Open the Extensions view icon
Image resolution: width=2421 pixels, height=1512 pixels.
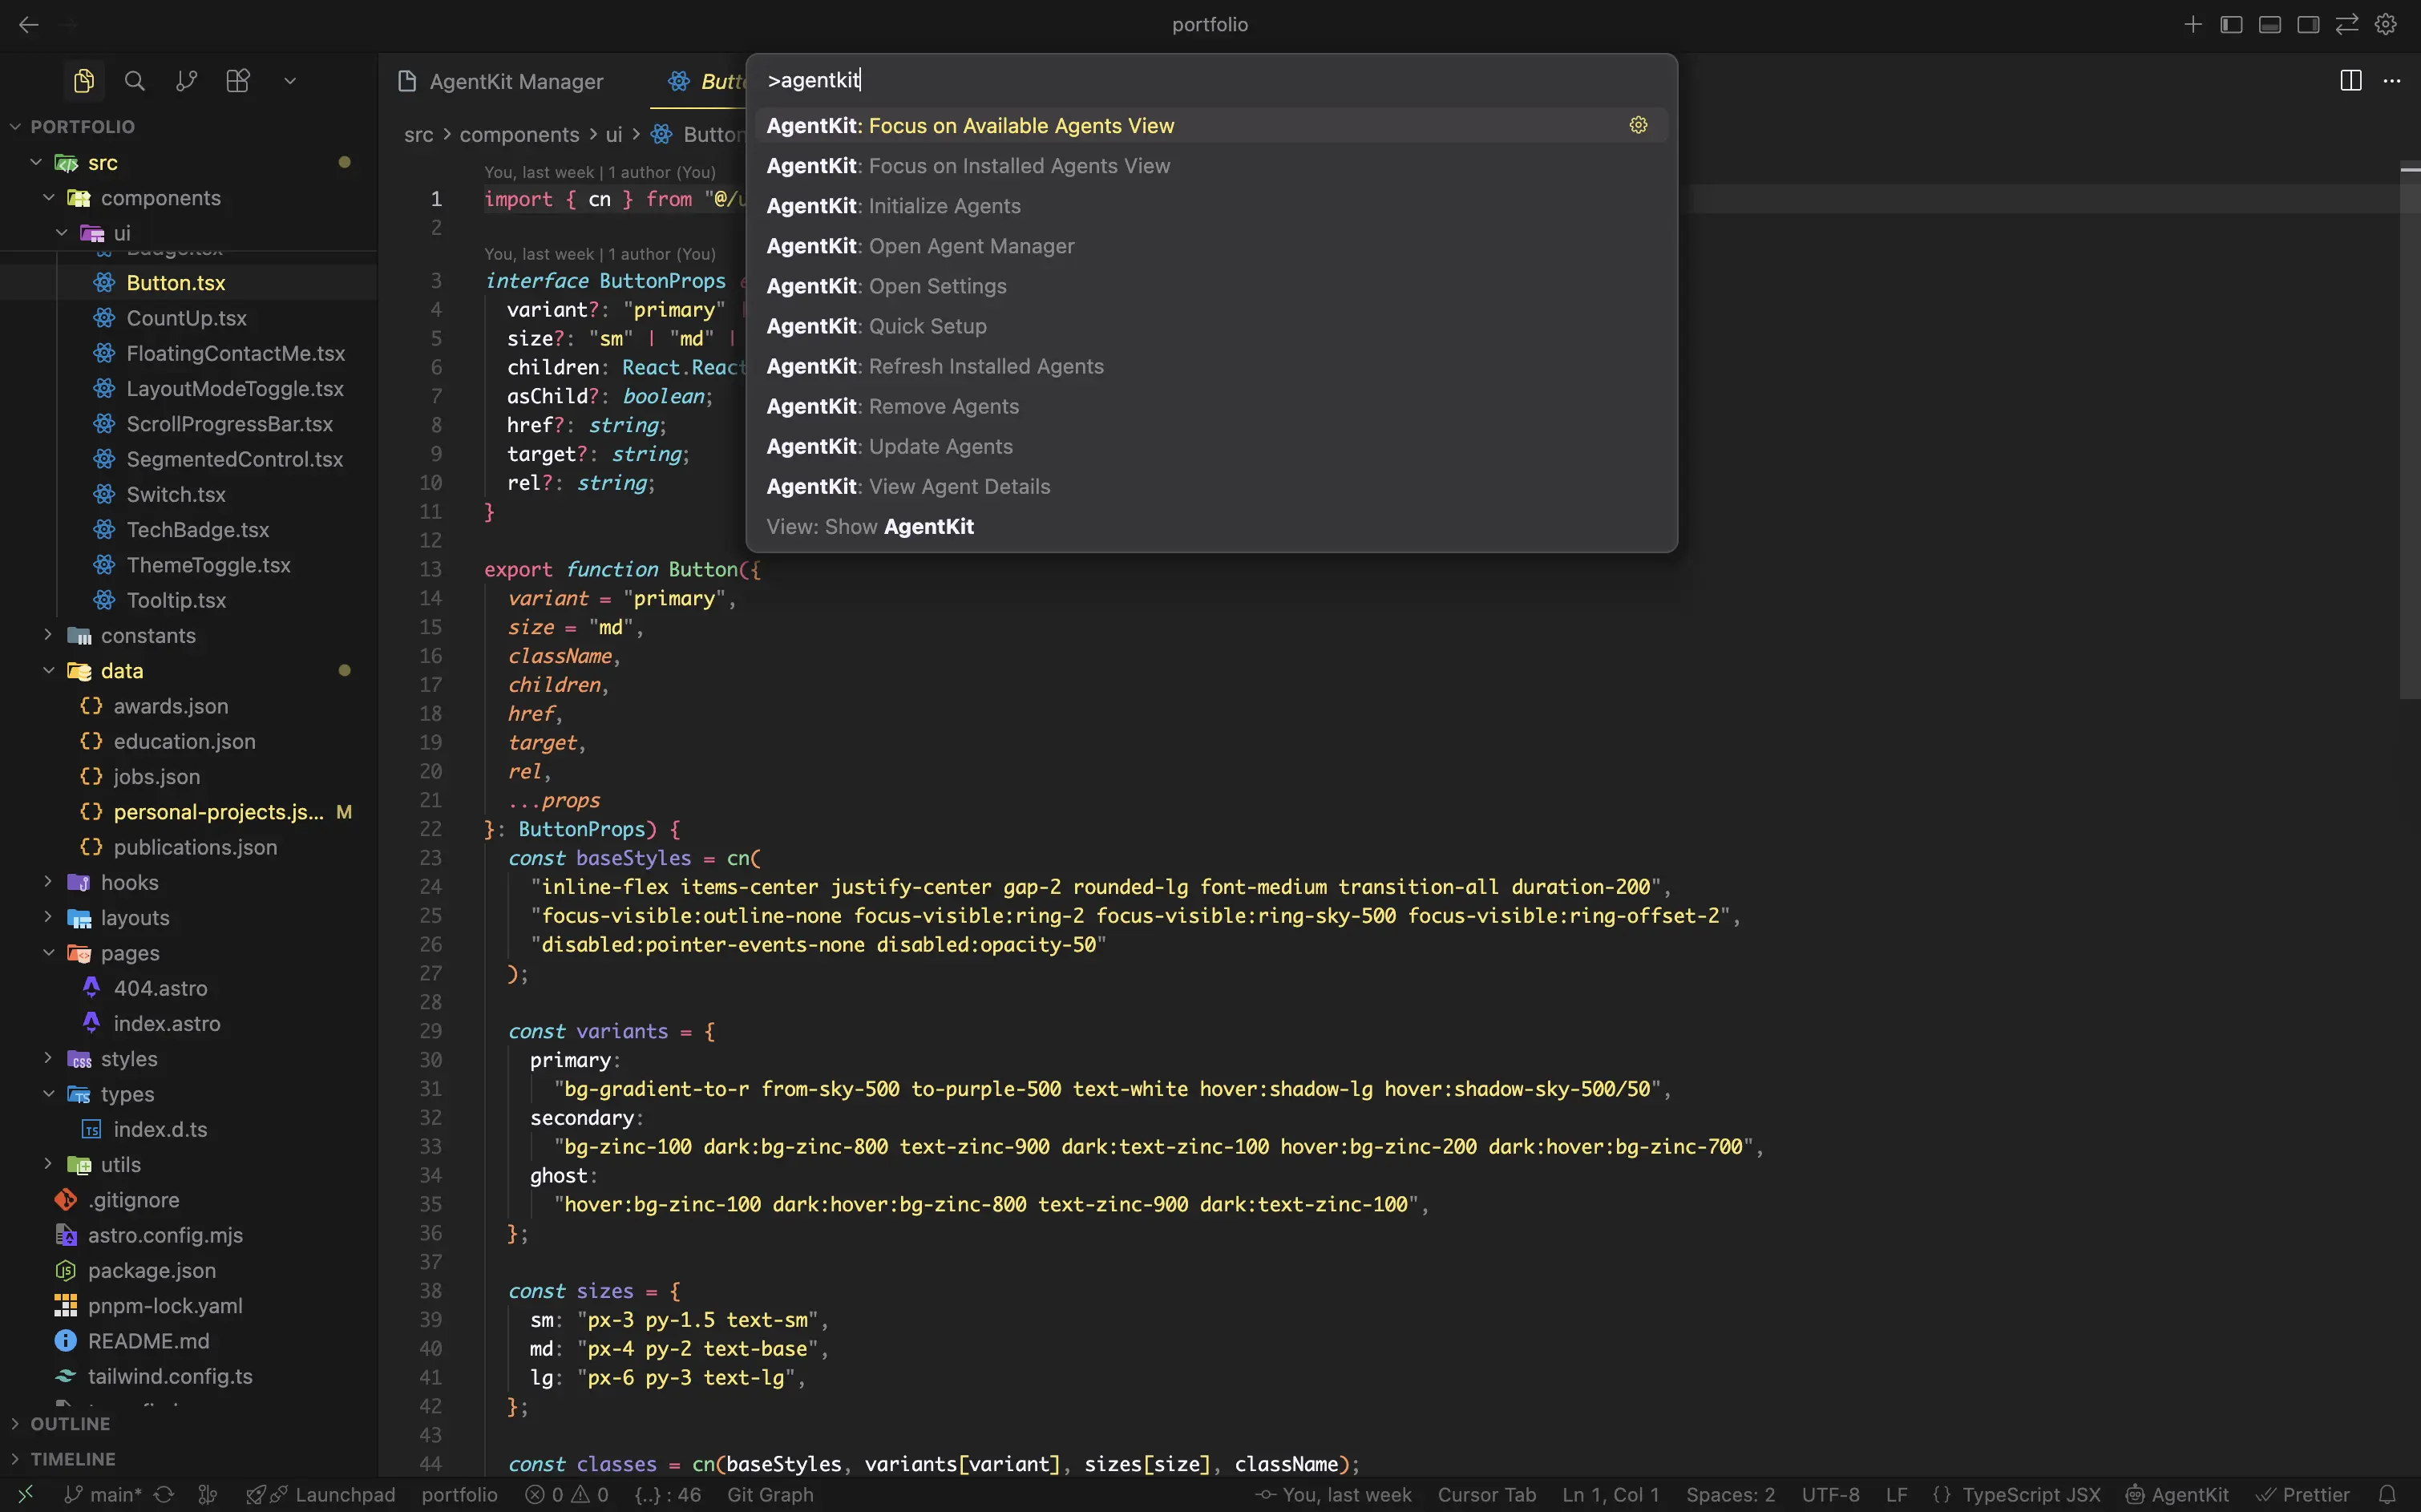(238, 81)
